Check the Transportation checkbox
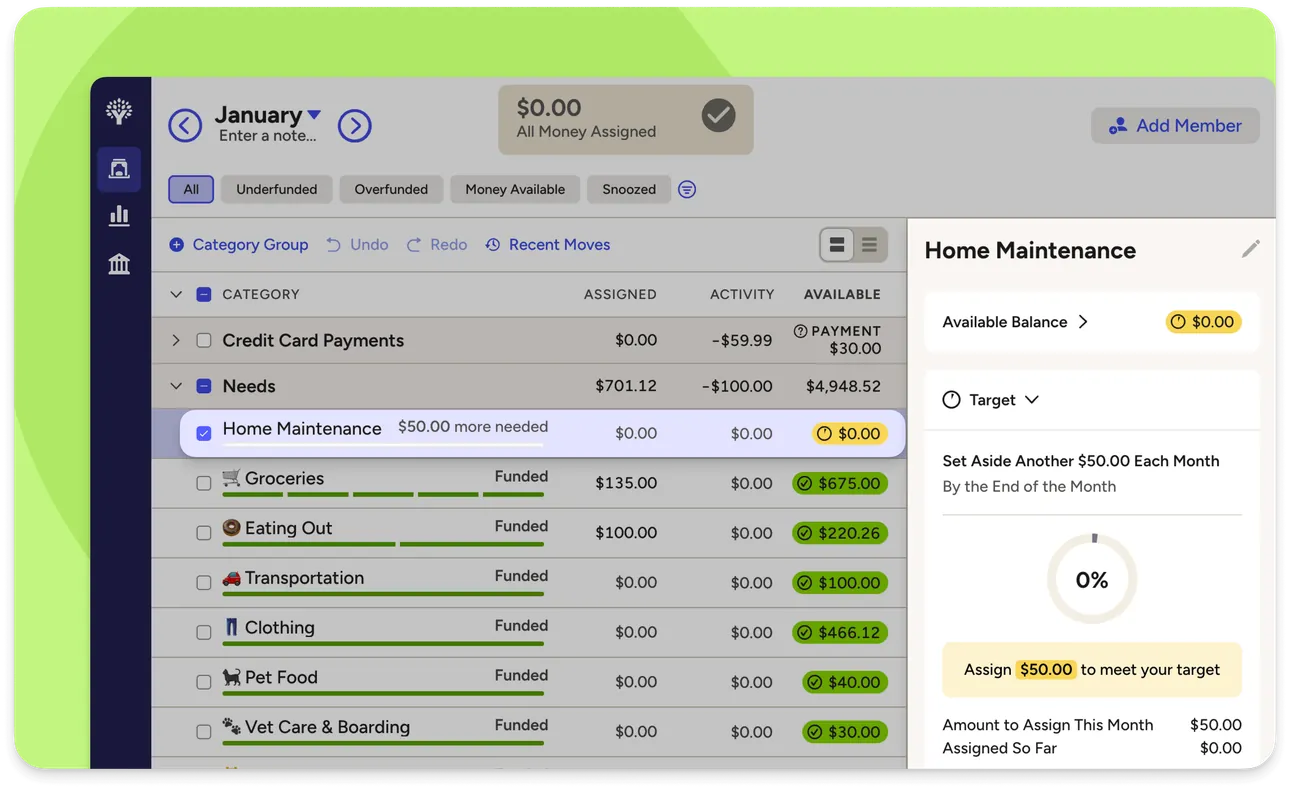This screenshot has width=1290, height=790. click(x=204, y=583)
